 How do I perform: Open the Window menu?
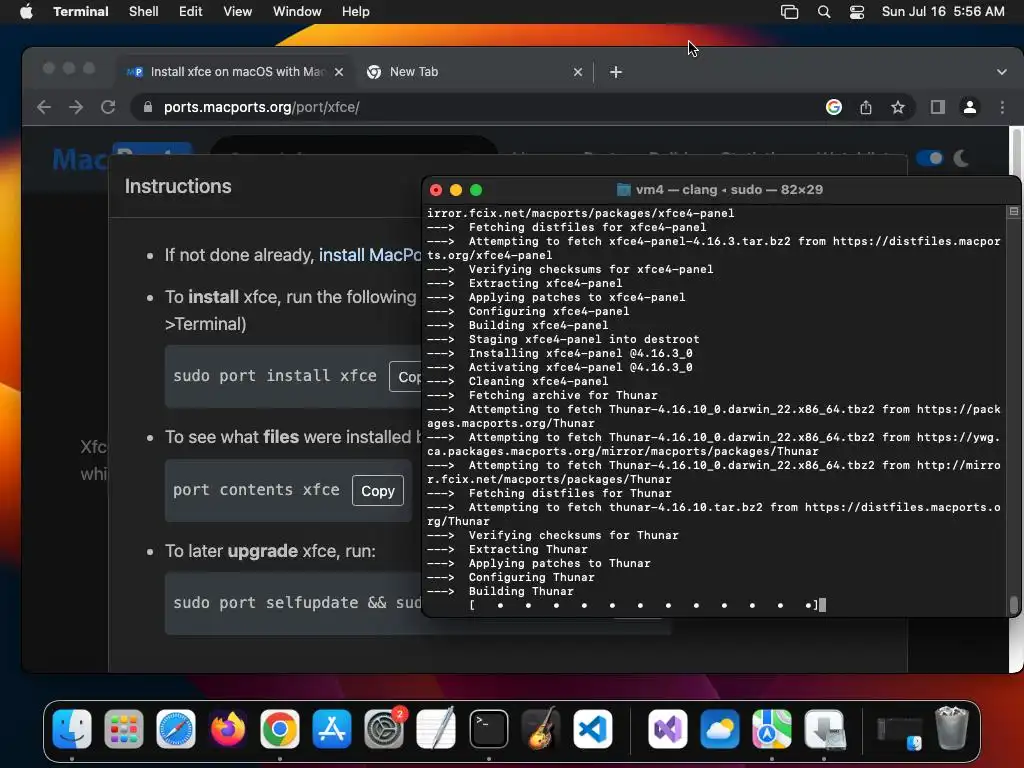coord(296,11)
